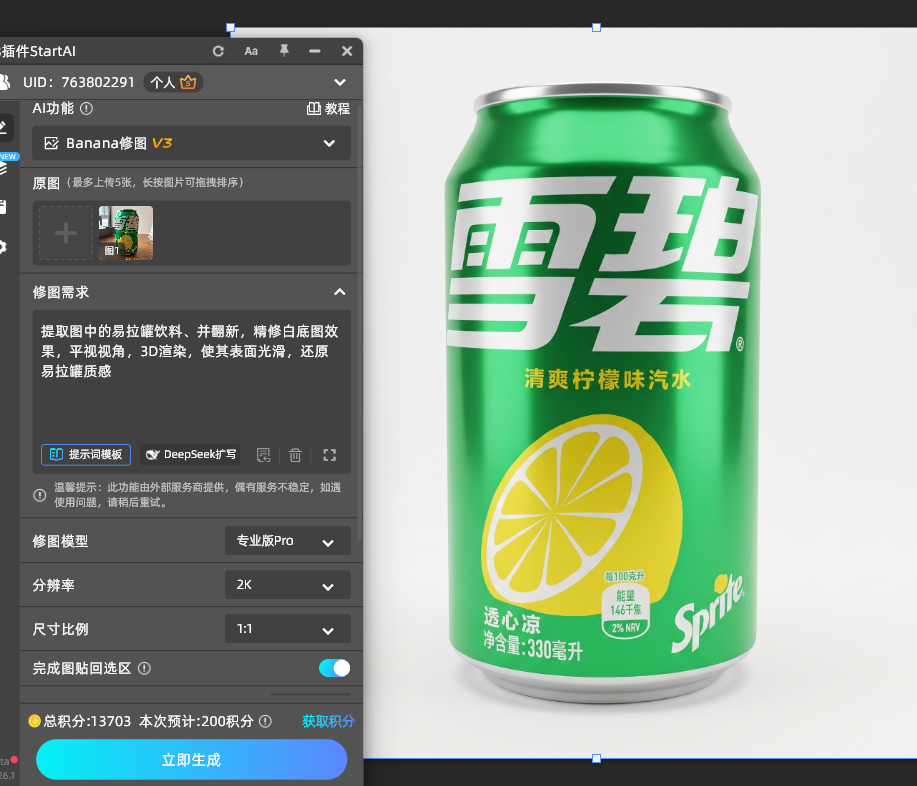Click the top-left canvas transform handle

click(x=230, y=27)
